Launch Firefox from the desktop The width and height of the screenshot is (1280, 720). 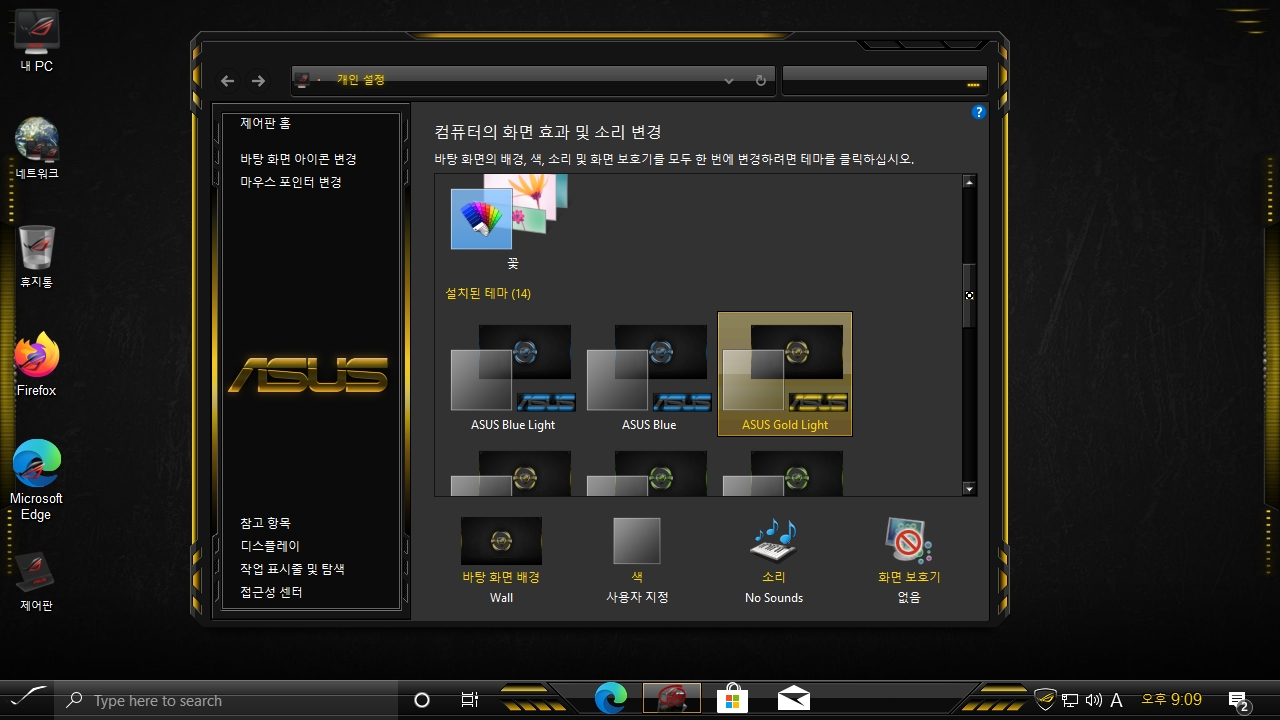[37, 365]
